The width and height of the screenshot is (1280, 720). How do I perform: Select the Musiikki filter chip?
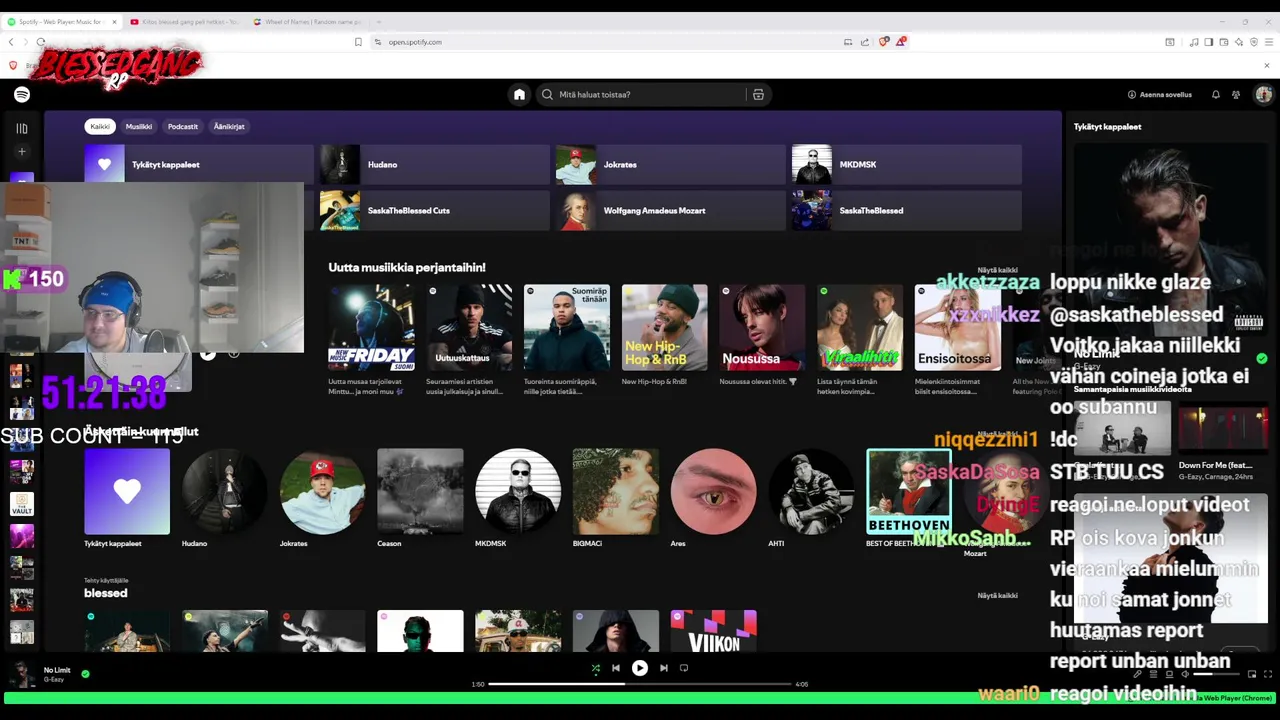[x=139, y=126]
